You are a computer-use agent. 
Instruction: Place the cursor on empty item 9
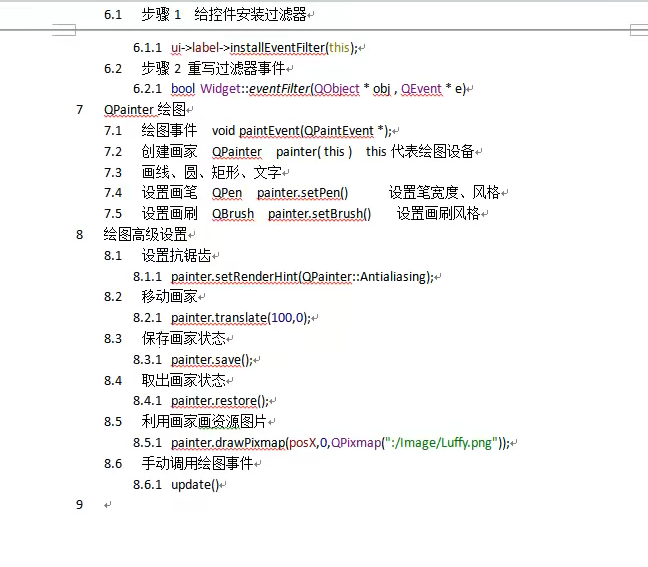(x=108, y=505)
